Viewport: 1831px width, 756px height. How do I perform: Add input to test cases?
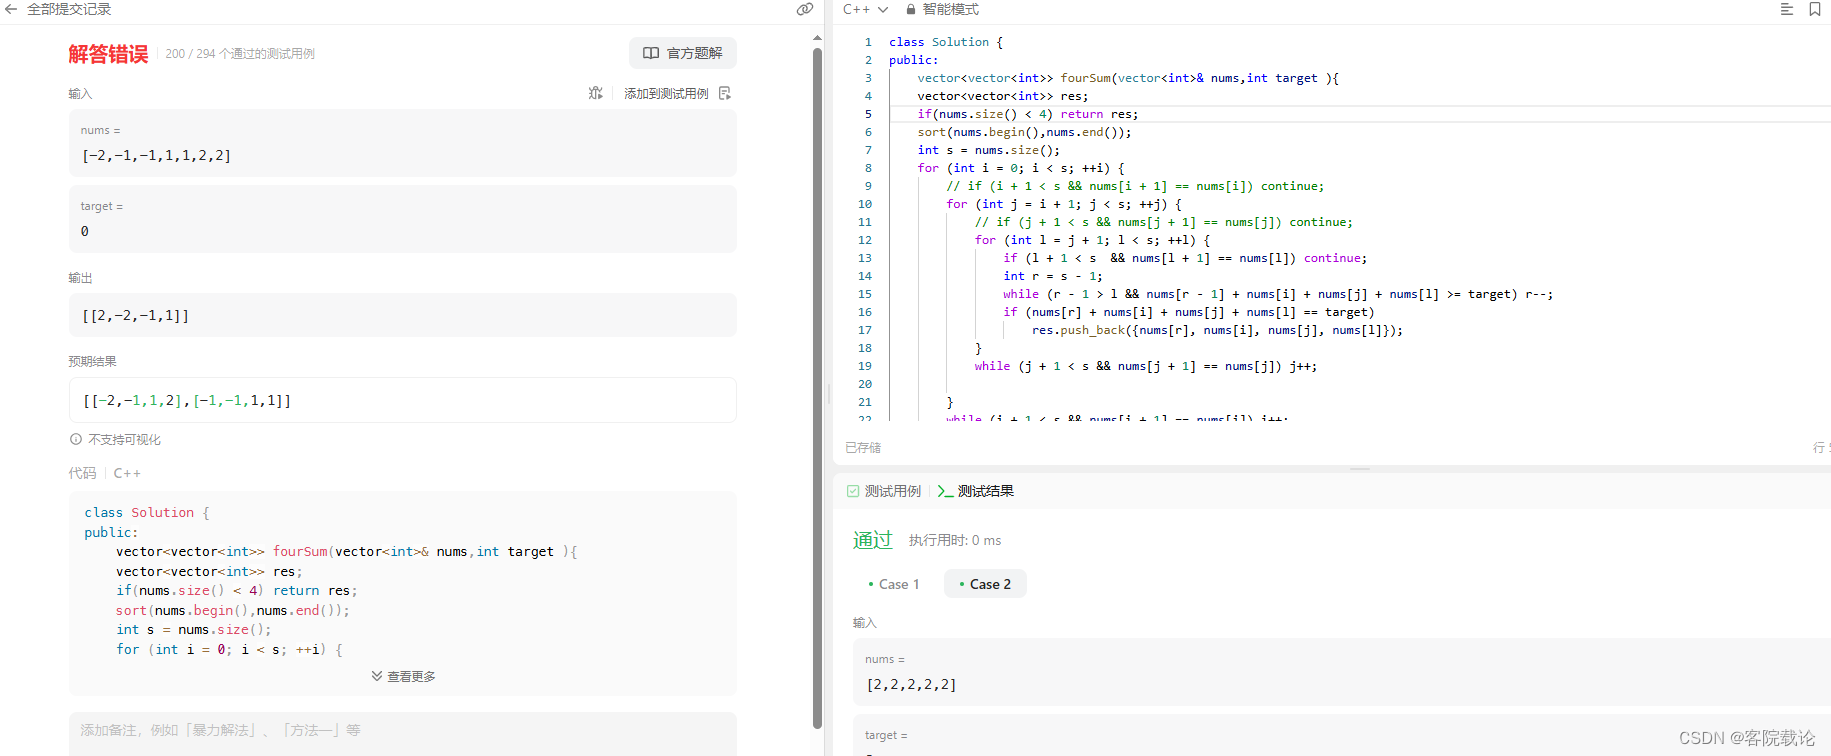point(677,93)
